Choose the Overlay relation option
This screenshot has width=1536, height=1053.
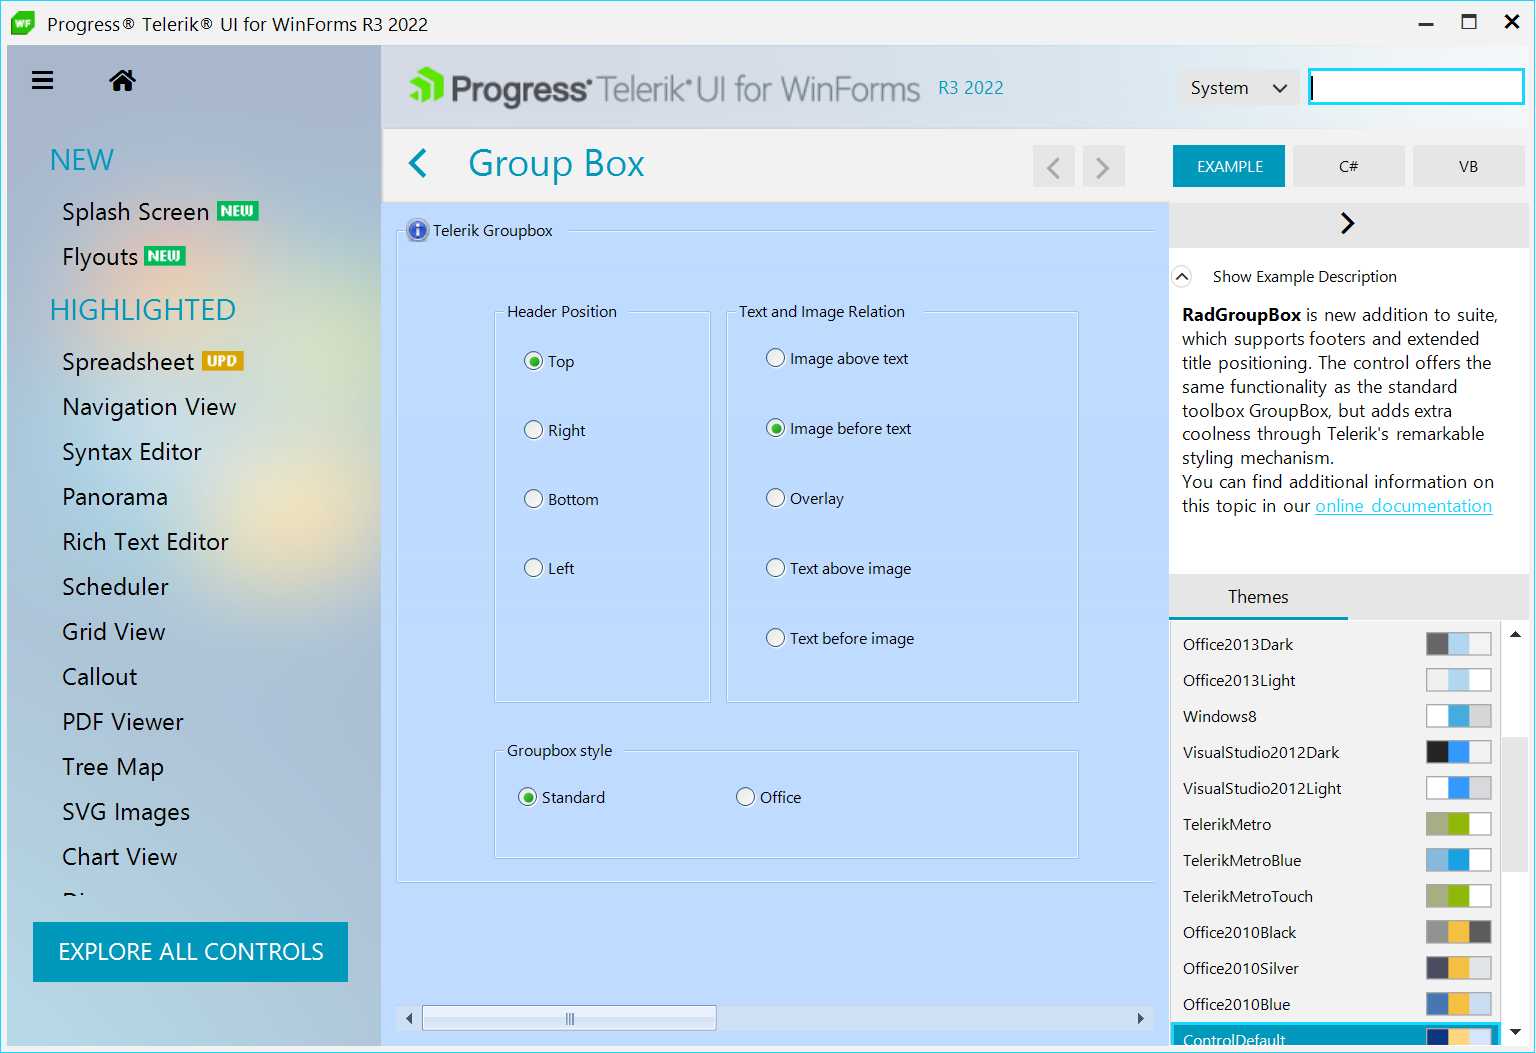click(x=805, y=498)
